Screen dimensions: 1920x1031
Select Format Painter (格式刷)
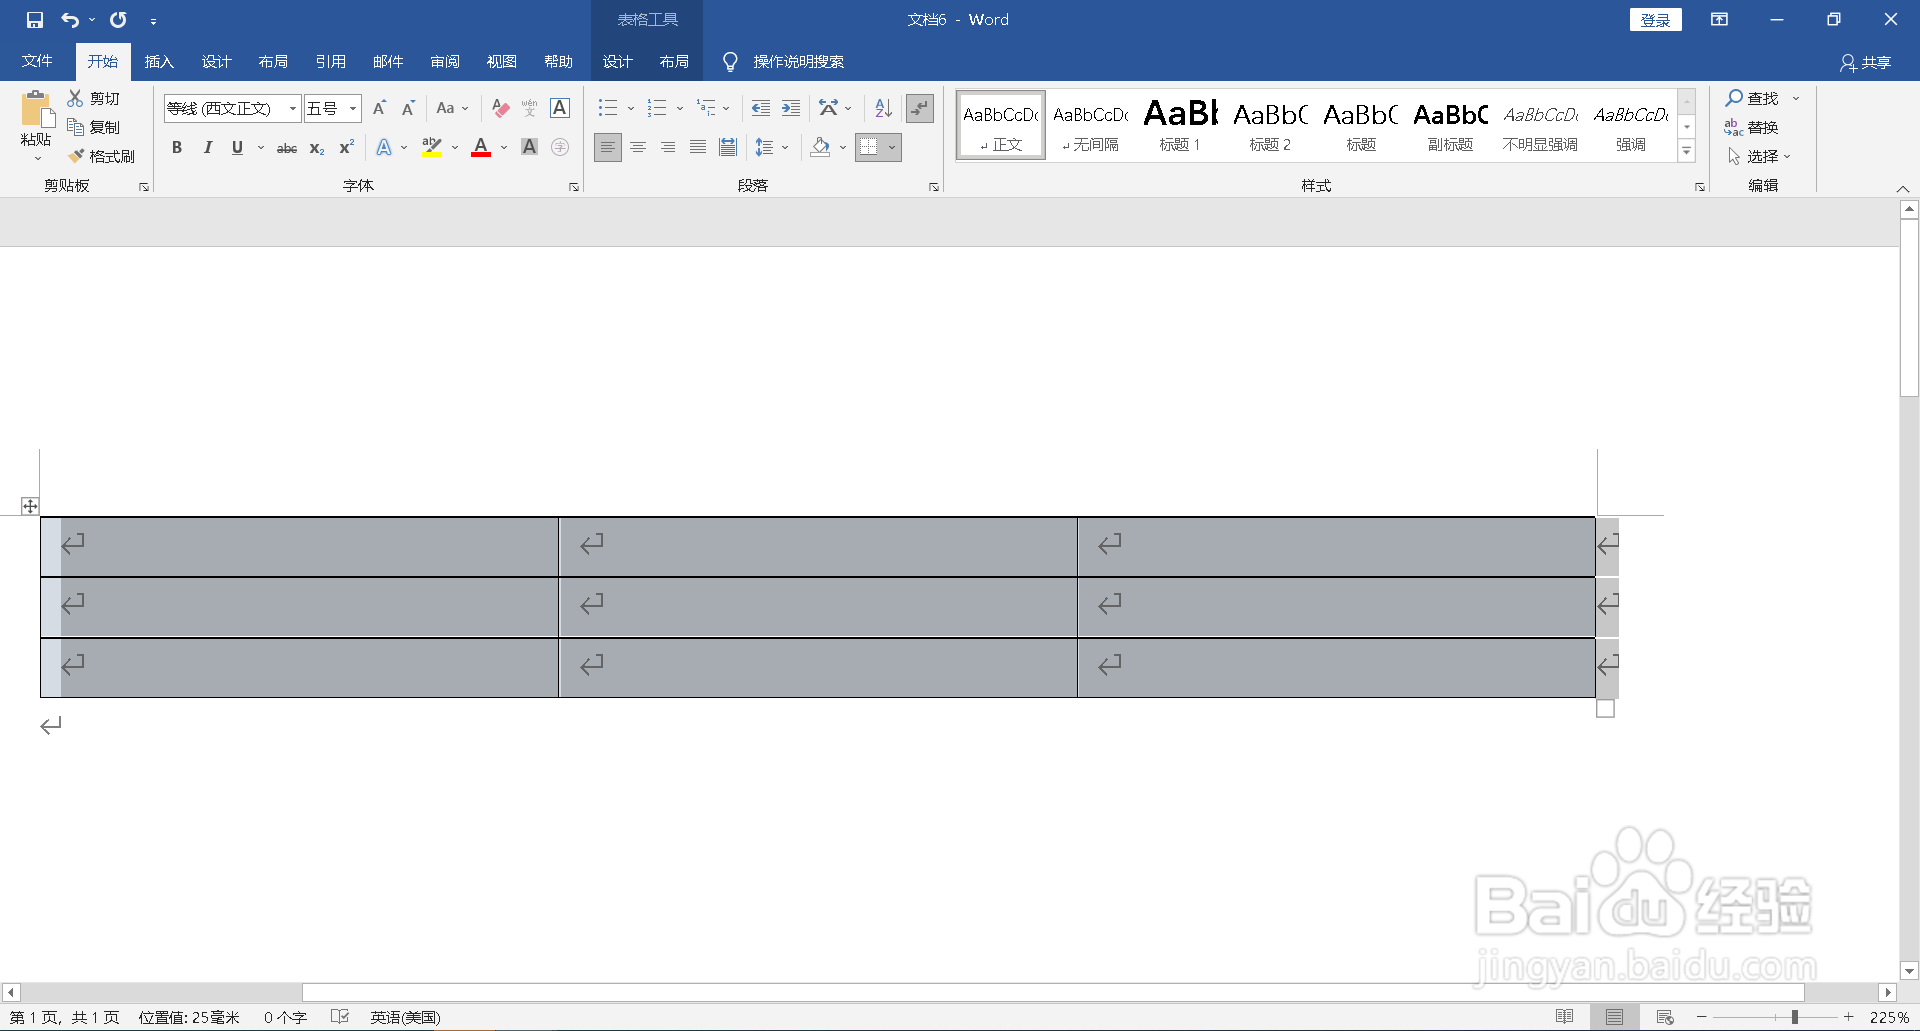coord(101,156)
